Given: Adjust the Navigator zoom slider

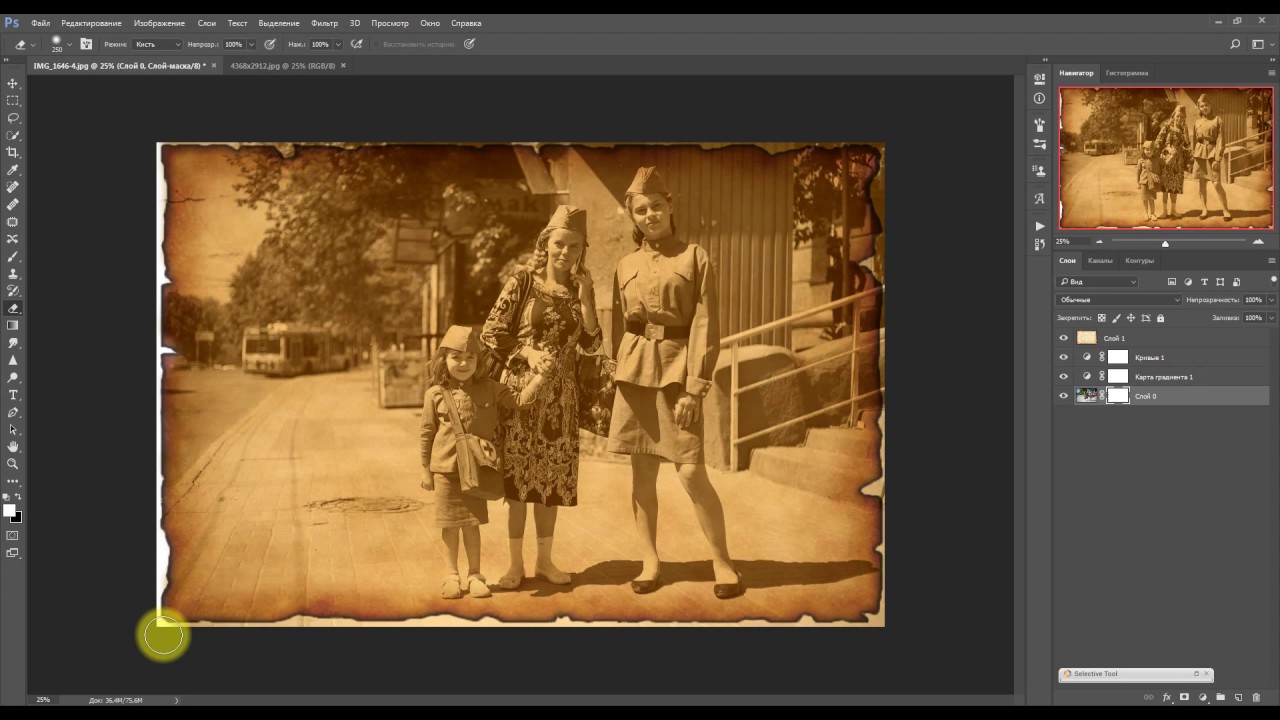Looking at the screenshot, I should (x=1165, y=243).
